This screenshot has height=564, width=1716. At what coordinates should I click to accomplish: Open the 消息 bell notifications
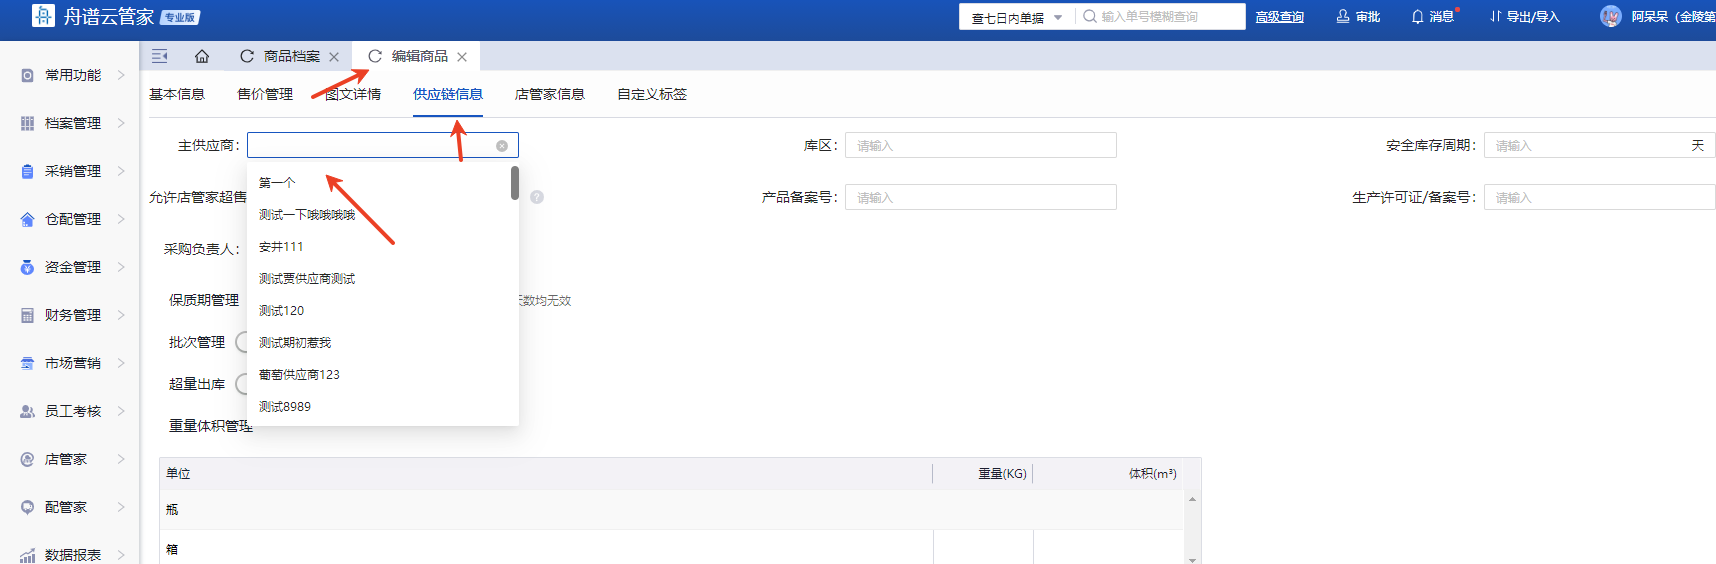pos(1432,17)
